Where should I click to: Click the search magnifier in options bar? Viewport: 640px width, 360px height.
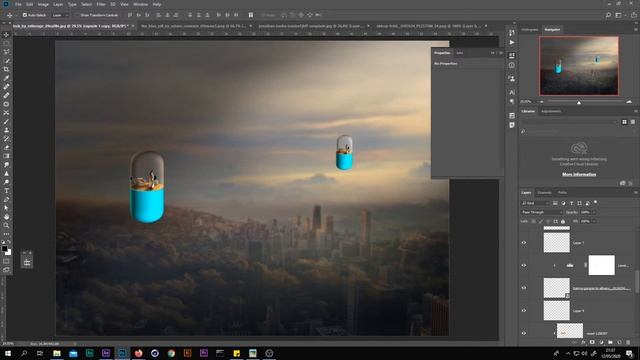(x=608, y=15)
